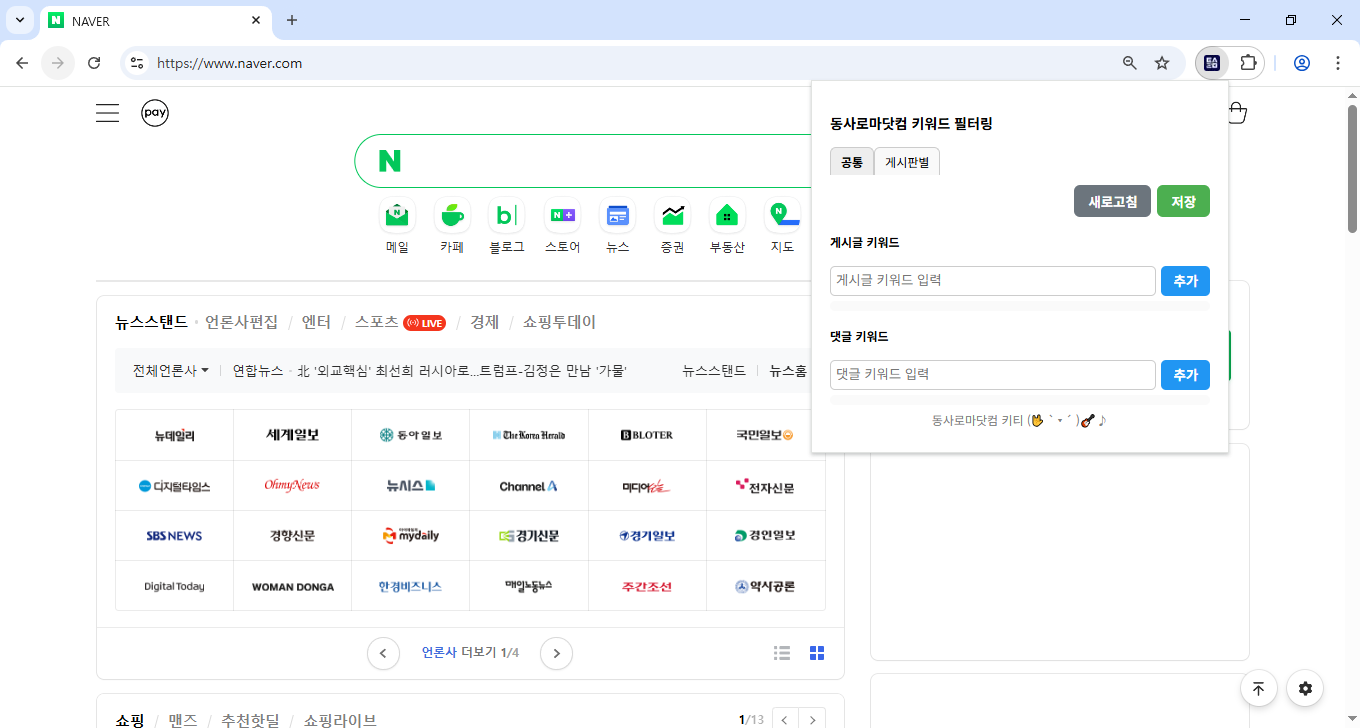
Task: Switch newsstand to list view
Action: [782, 653]
